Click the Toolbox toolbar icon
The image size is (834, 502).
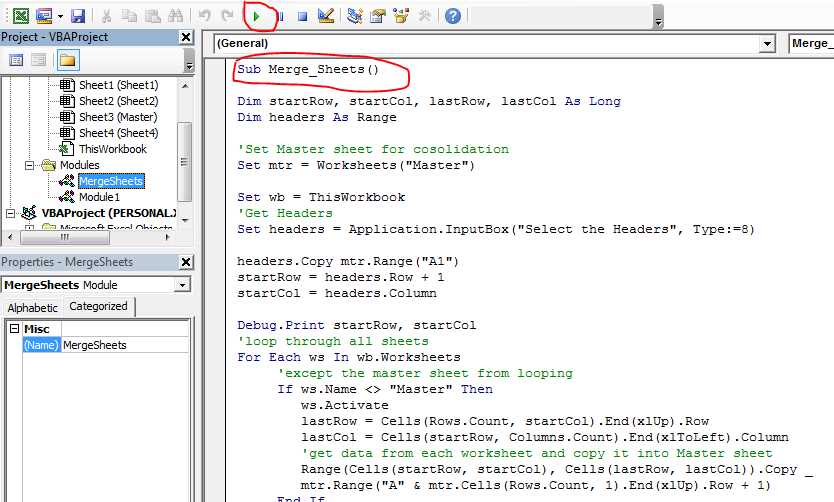(x=424, y=16)
